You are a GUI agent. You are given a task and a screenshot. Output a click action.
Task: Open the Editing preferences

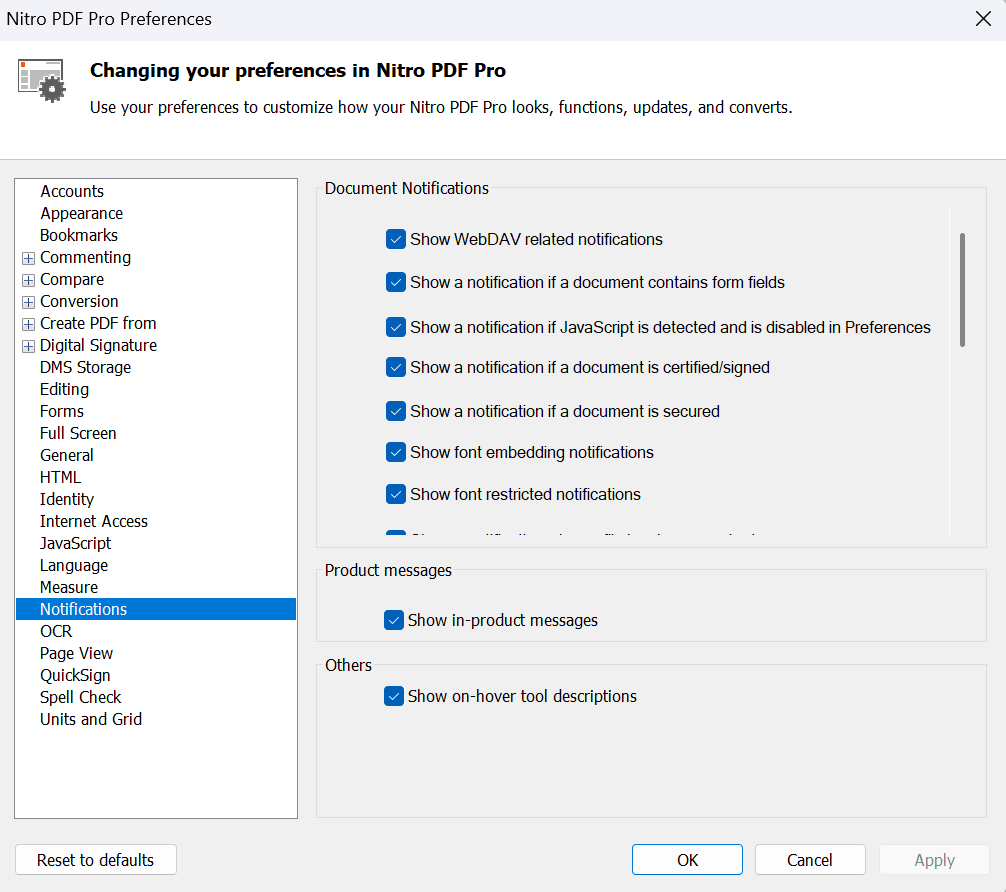point(64,389)
